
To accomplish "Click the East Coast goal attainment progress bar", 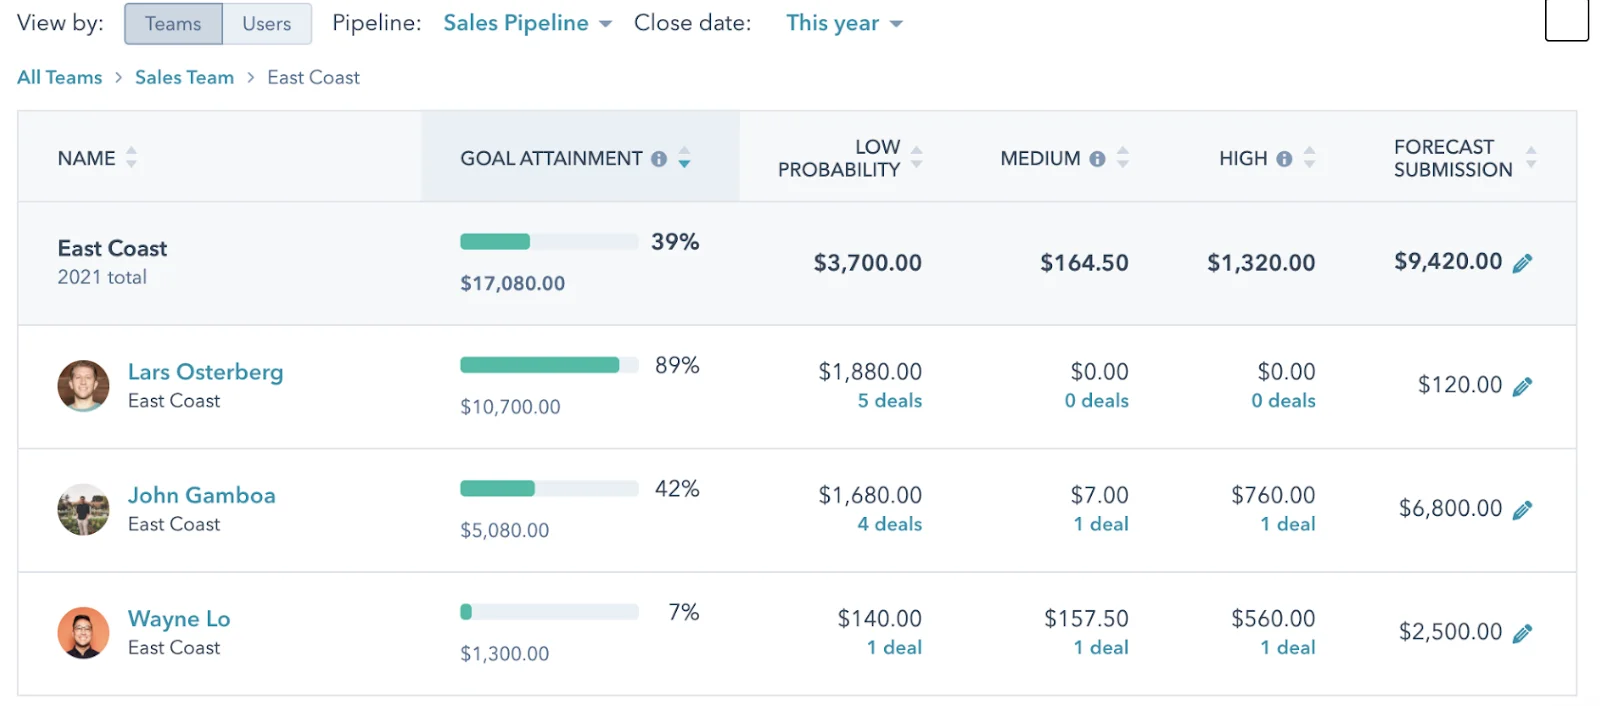I will (x=548, y=241).
